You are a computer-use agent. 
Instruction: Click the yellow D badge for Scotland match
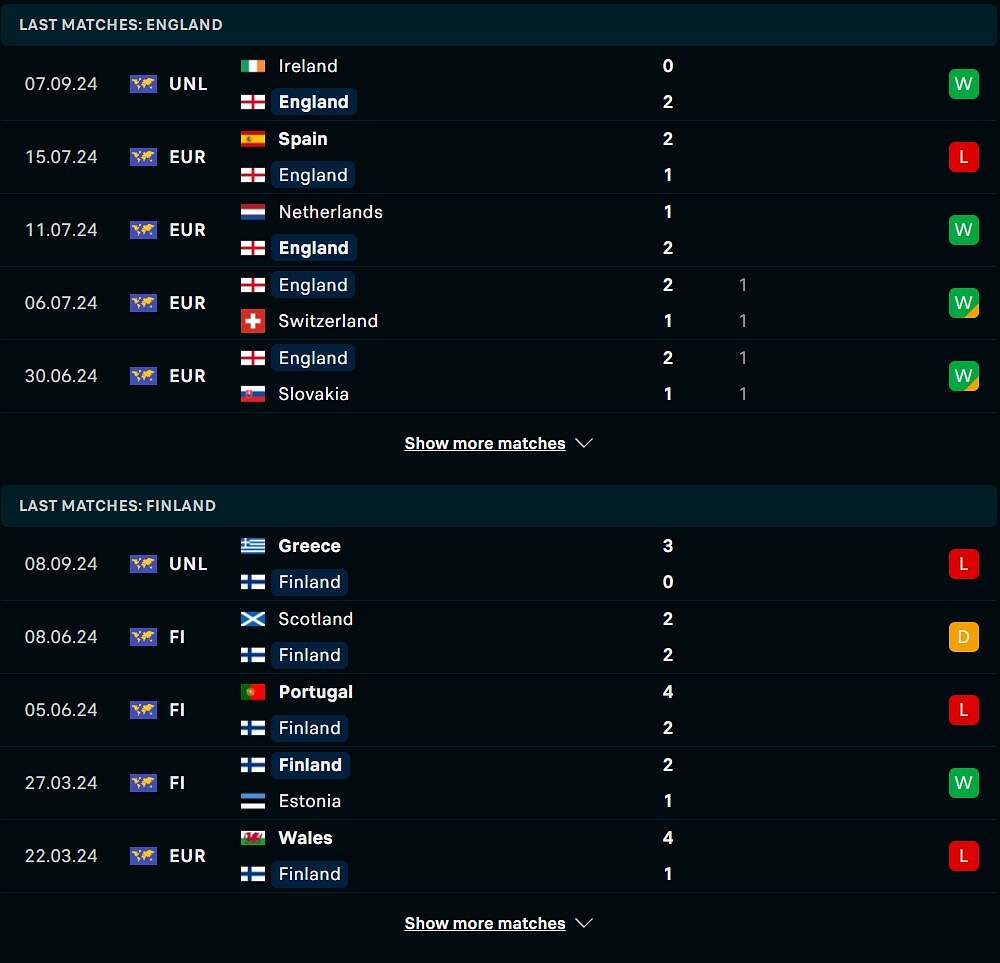(963, 637)
